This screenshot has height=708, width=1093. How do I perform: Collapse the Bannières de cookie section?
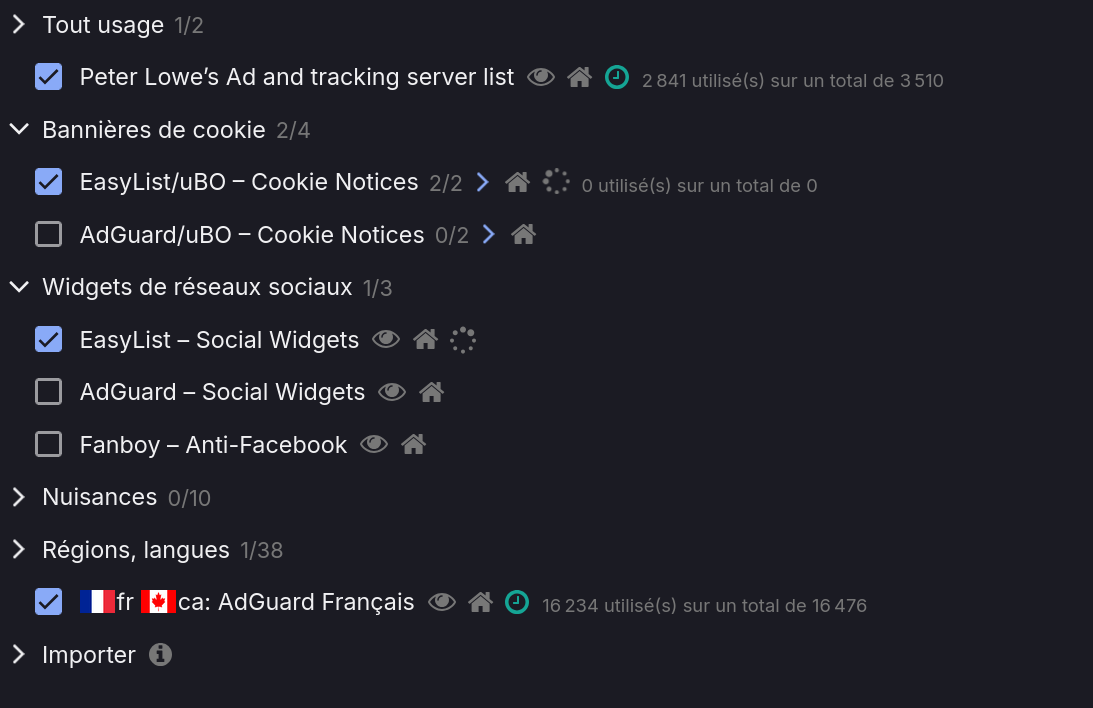tap(18, 130)
